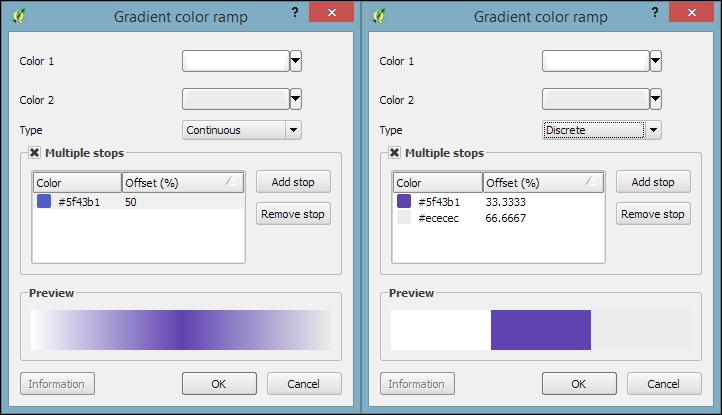Click purple swatch for stop at 33.3333
The image size is (722, 415).
[404, 201]
